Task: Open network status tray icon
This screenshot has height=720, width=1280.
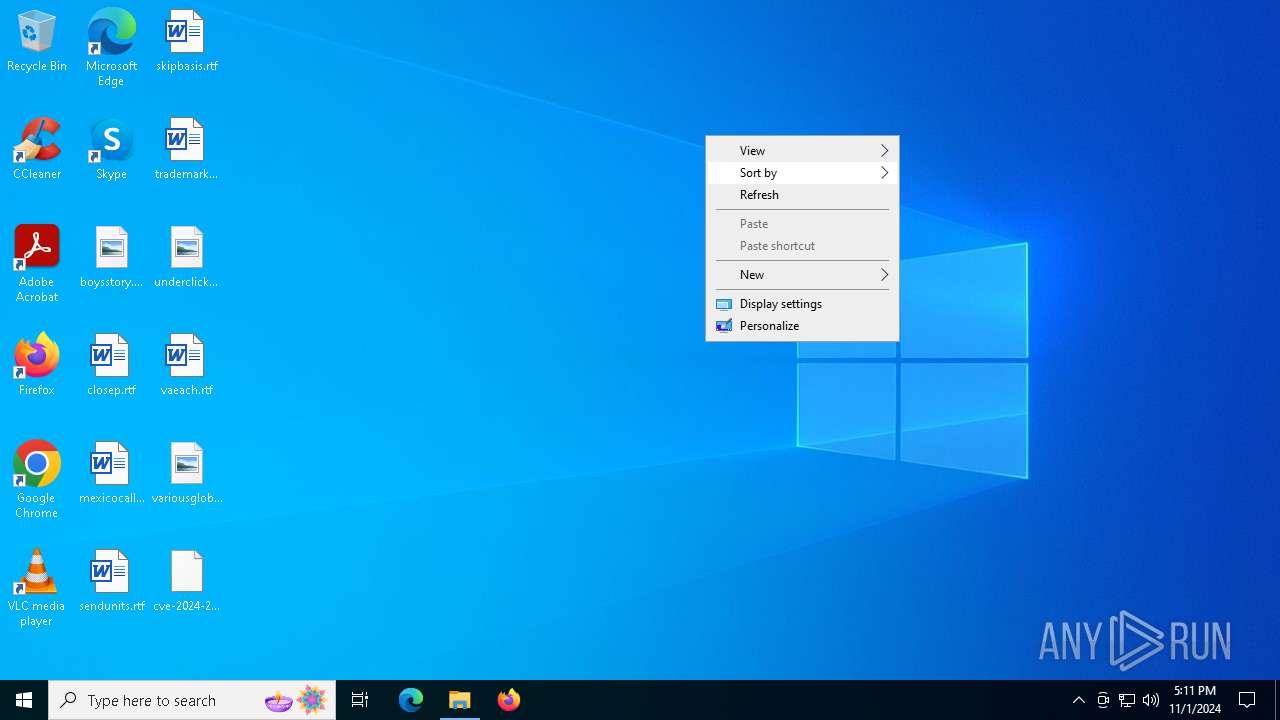Action: [x=1127, y=700]
